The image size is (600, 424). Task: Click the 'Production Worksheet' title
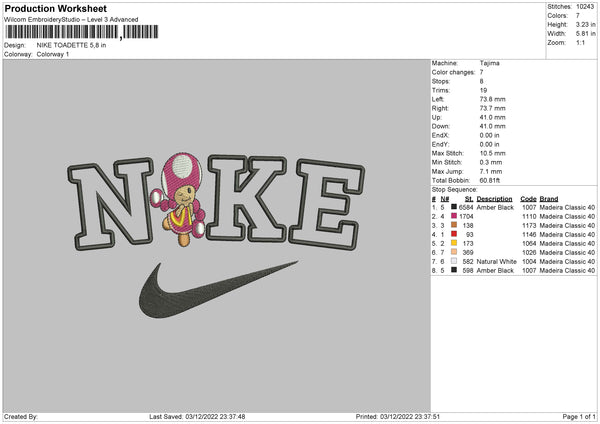click(x=56, y=8)
